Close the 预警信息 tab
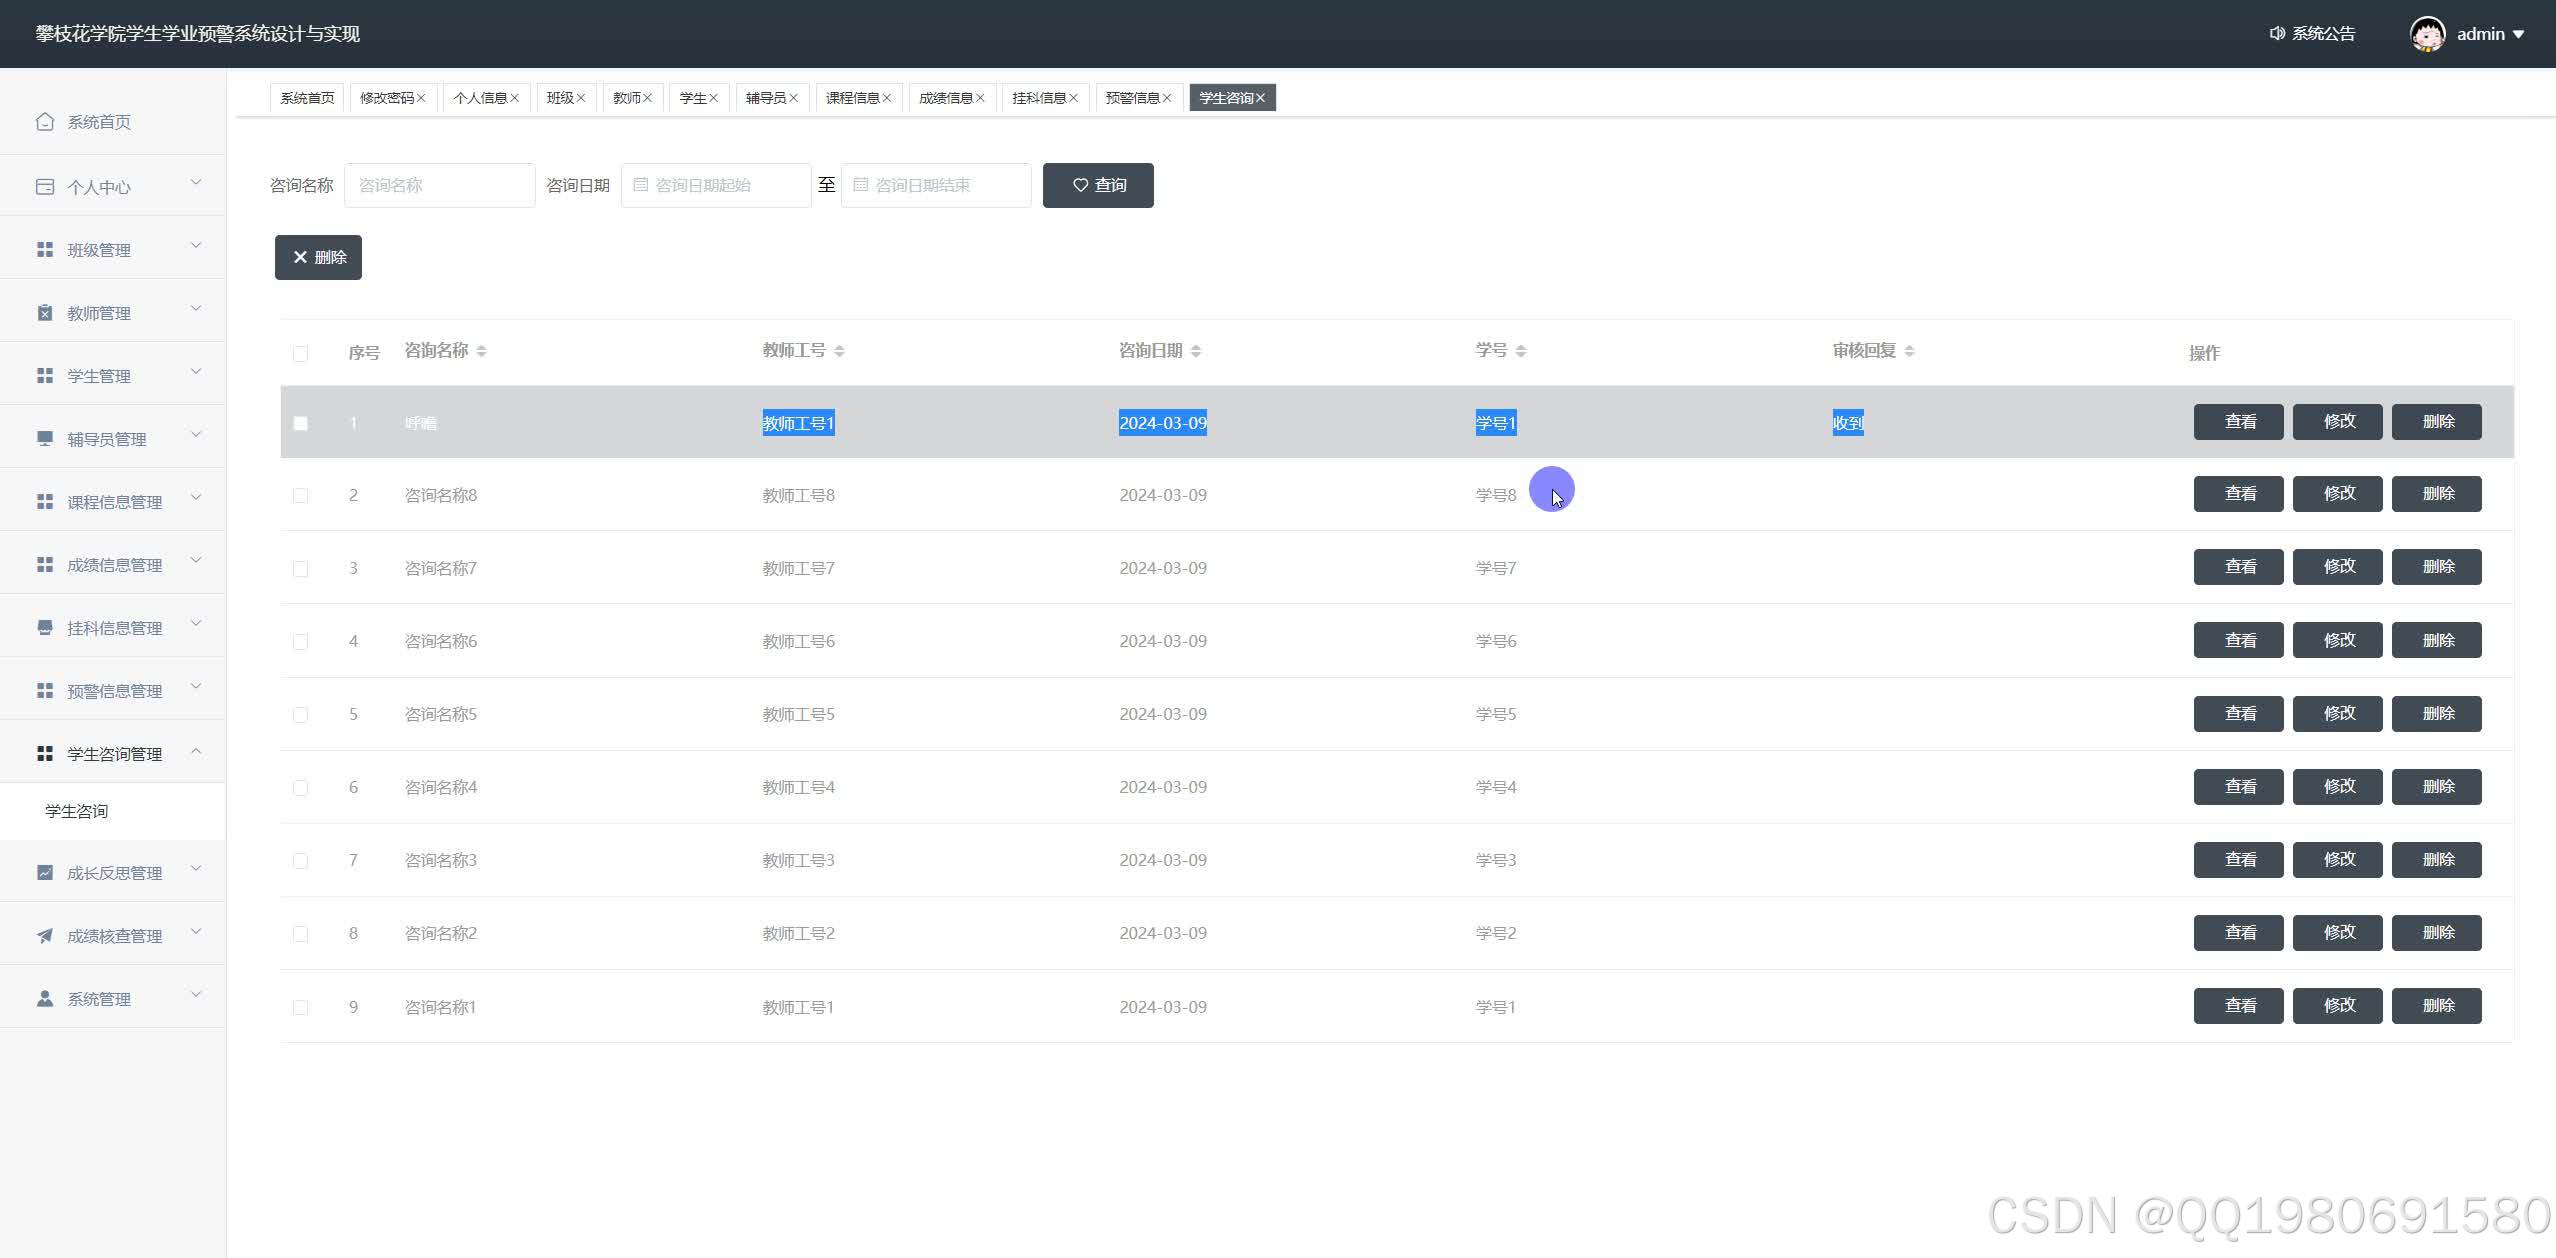This screenshot has width=2556, height=1258. [1167, 98]
